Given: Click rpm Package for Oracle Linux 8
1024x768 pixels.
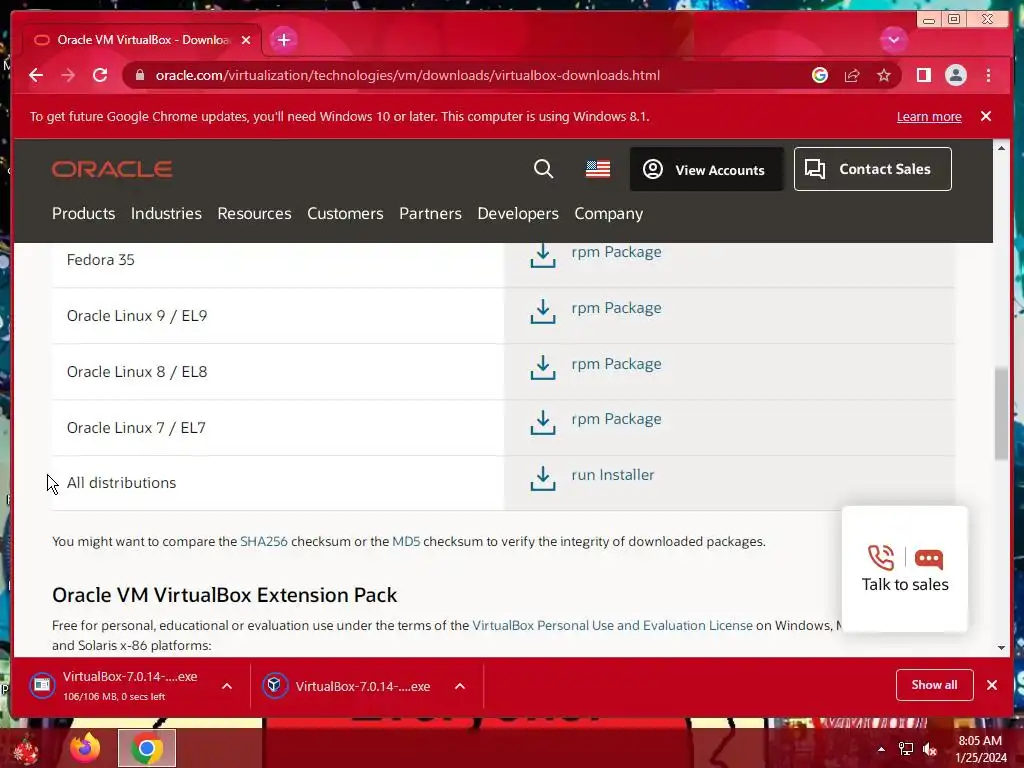Looking at the screenshot, I should pyautogui.click(x=616, y=364).
